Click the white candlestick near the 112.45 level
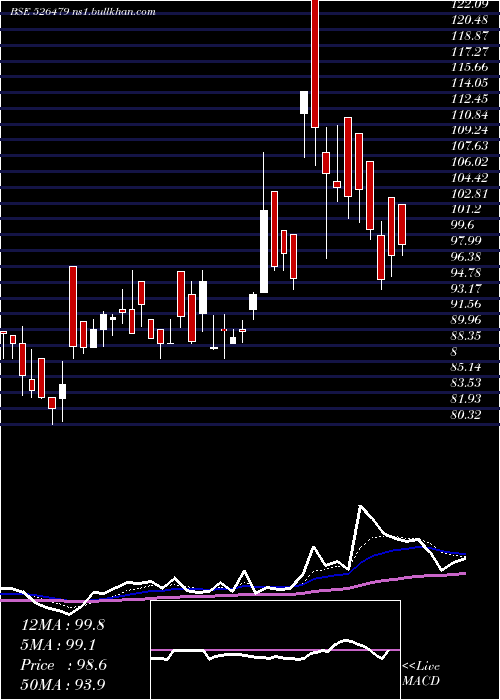The image size is (500, 700). [x=304, y=102]
